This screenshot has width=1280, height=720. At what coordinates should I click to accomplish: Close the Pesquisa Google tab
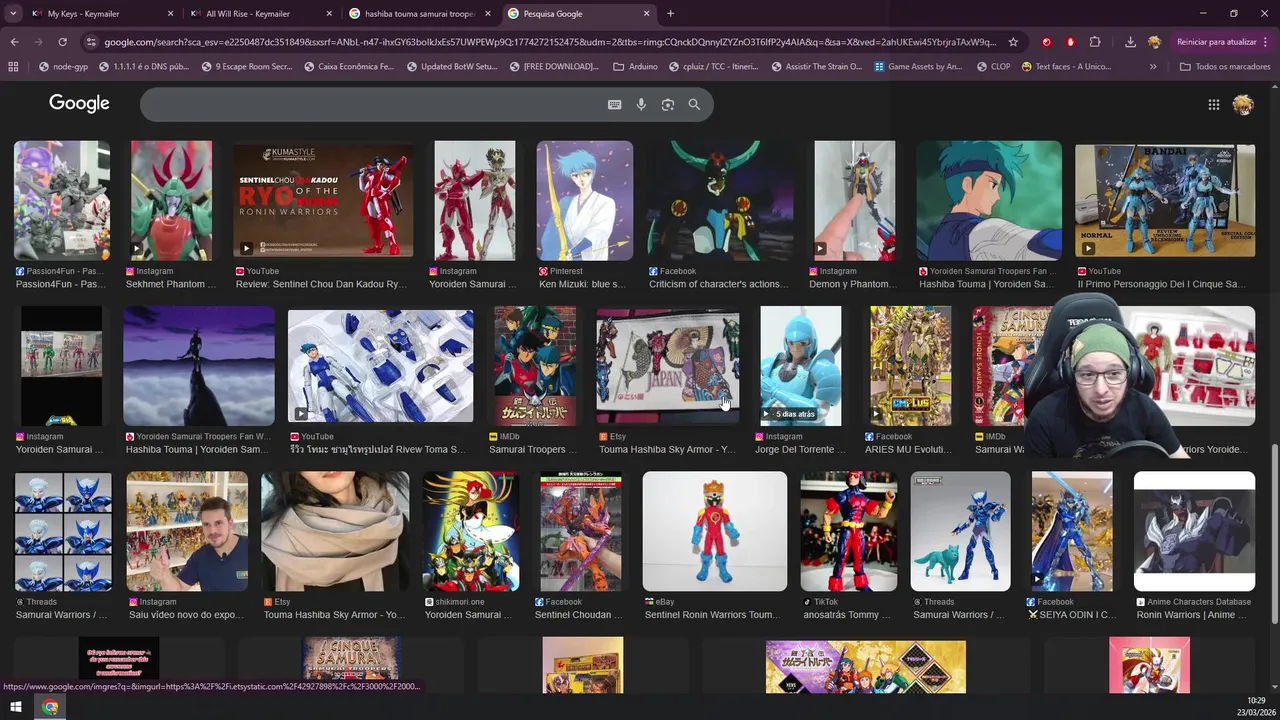tap(646, 14)
